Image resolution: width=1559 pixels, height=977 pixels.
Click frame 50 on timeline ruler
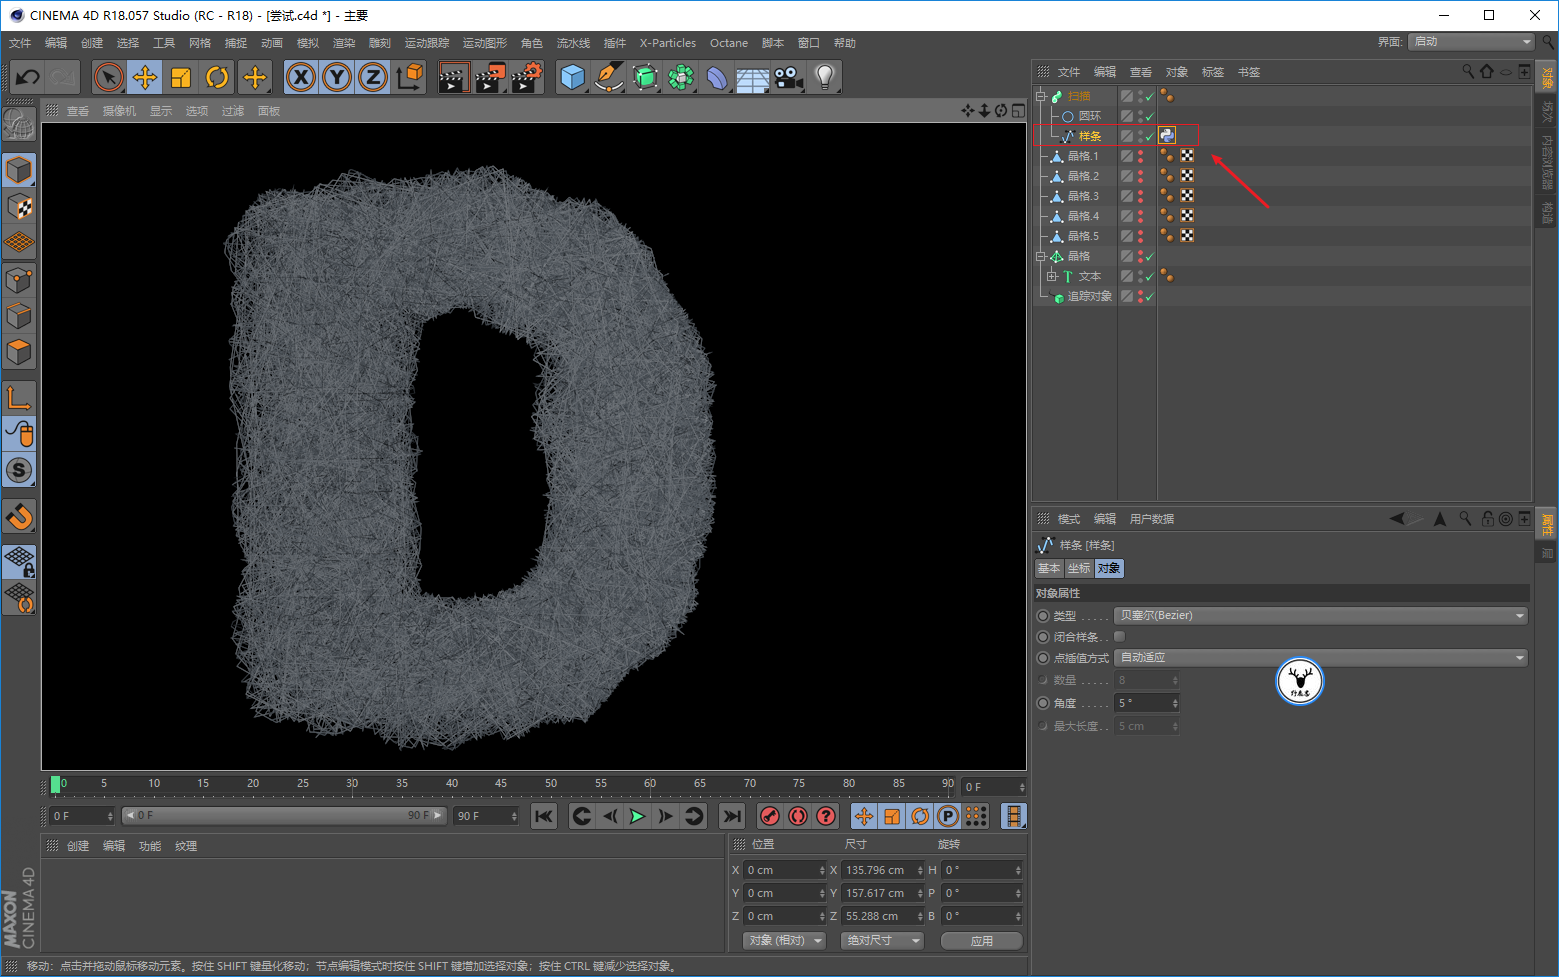click(551, 785)
